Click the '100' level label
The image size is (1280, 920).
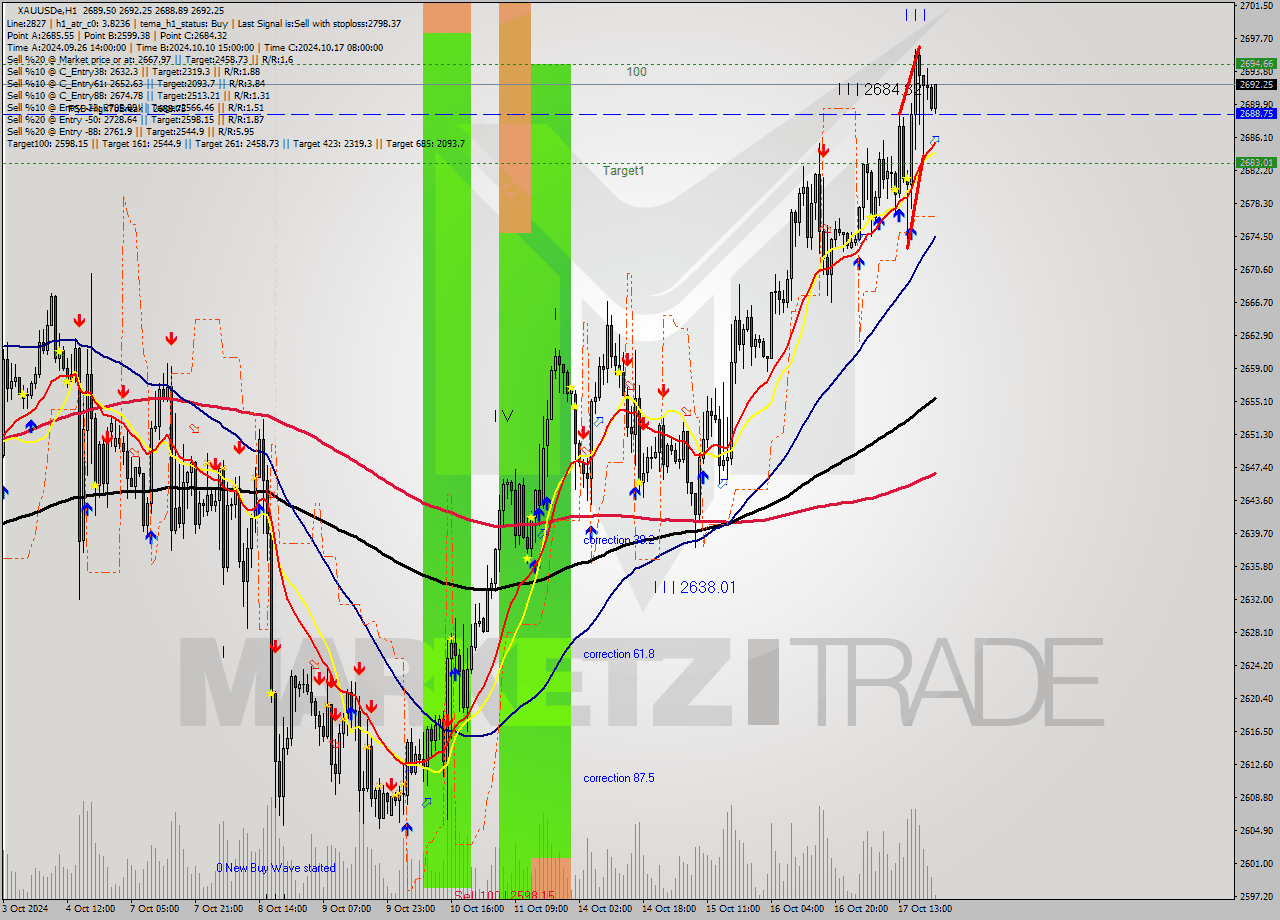click(637, 72)
